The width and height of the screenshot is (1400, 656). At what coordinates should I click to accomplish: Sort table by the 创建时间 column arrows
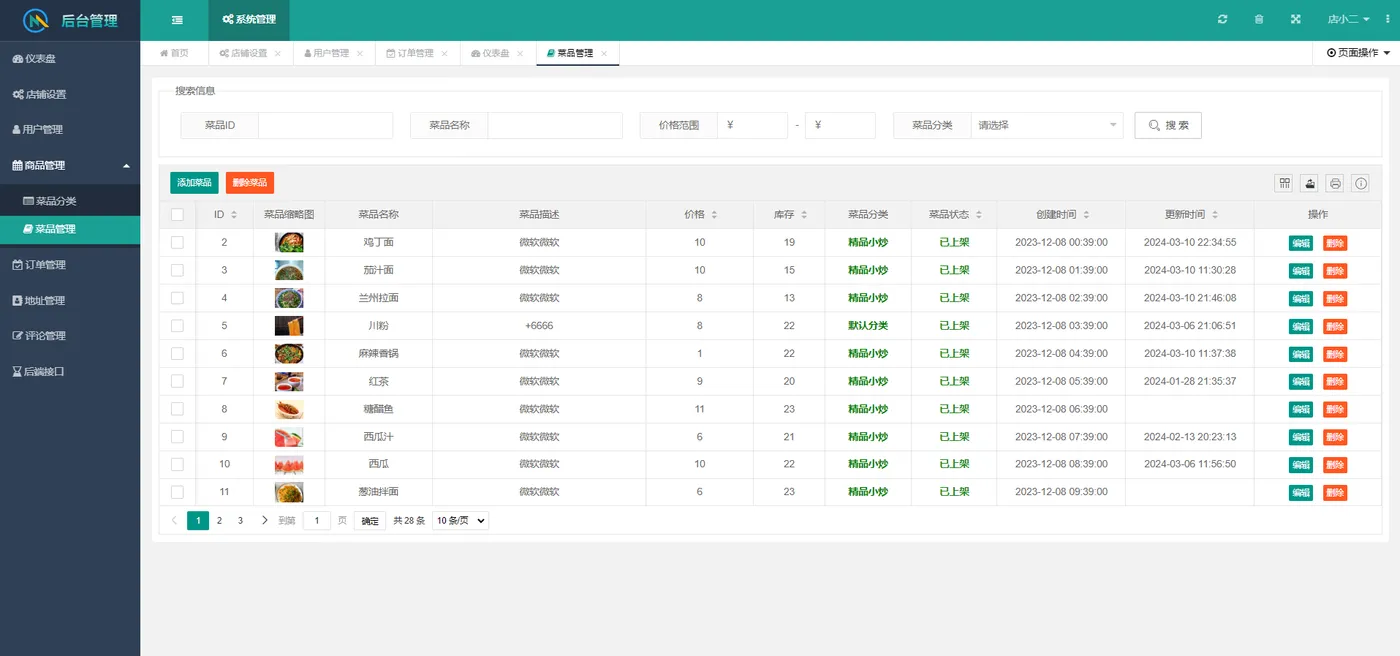tap(1086, 215)
